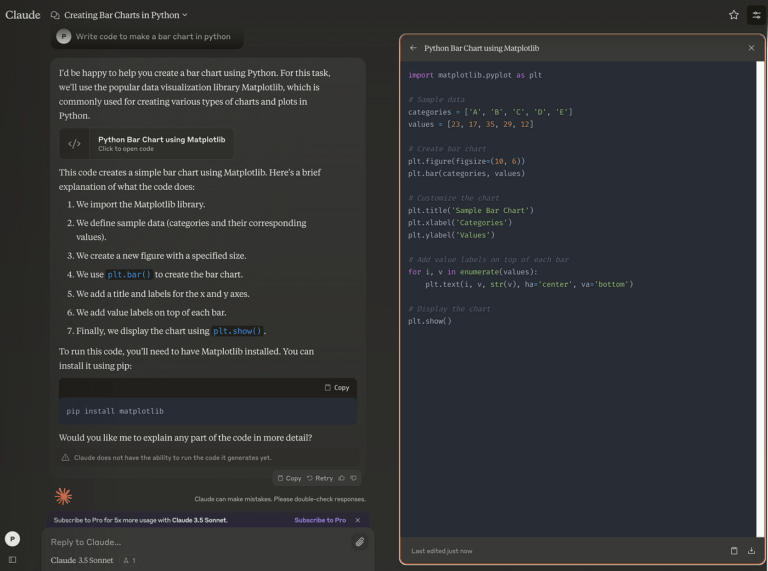This screenshot has height=571, width=768.
Task: Open the Python Bar Chart code artifact card
Action: [x=146, y=143]
